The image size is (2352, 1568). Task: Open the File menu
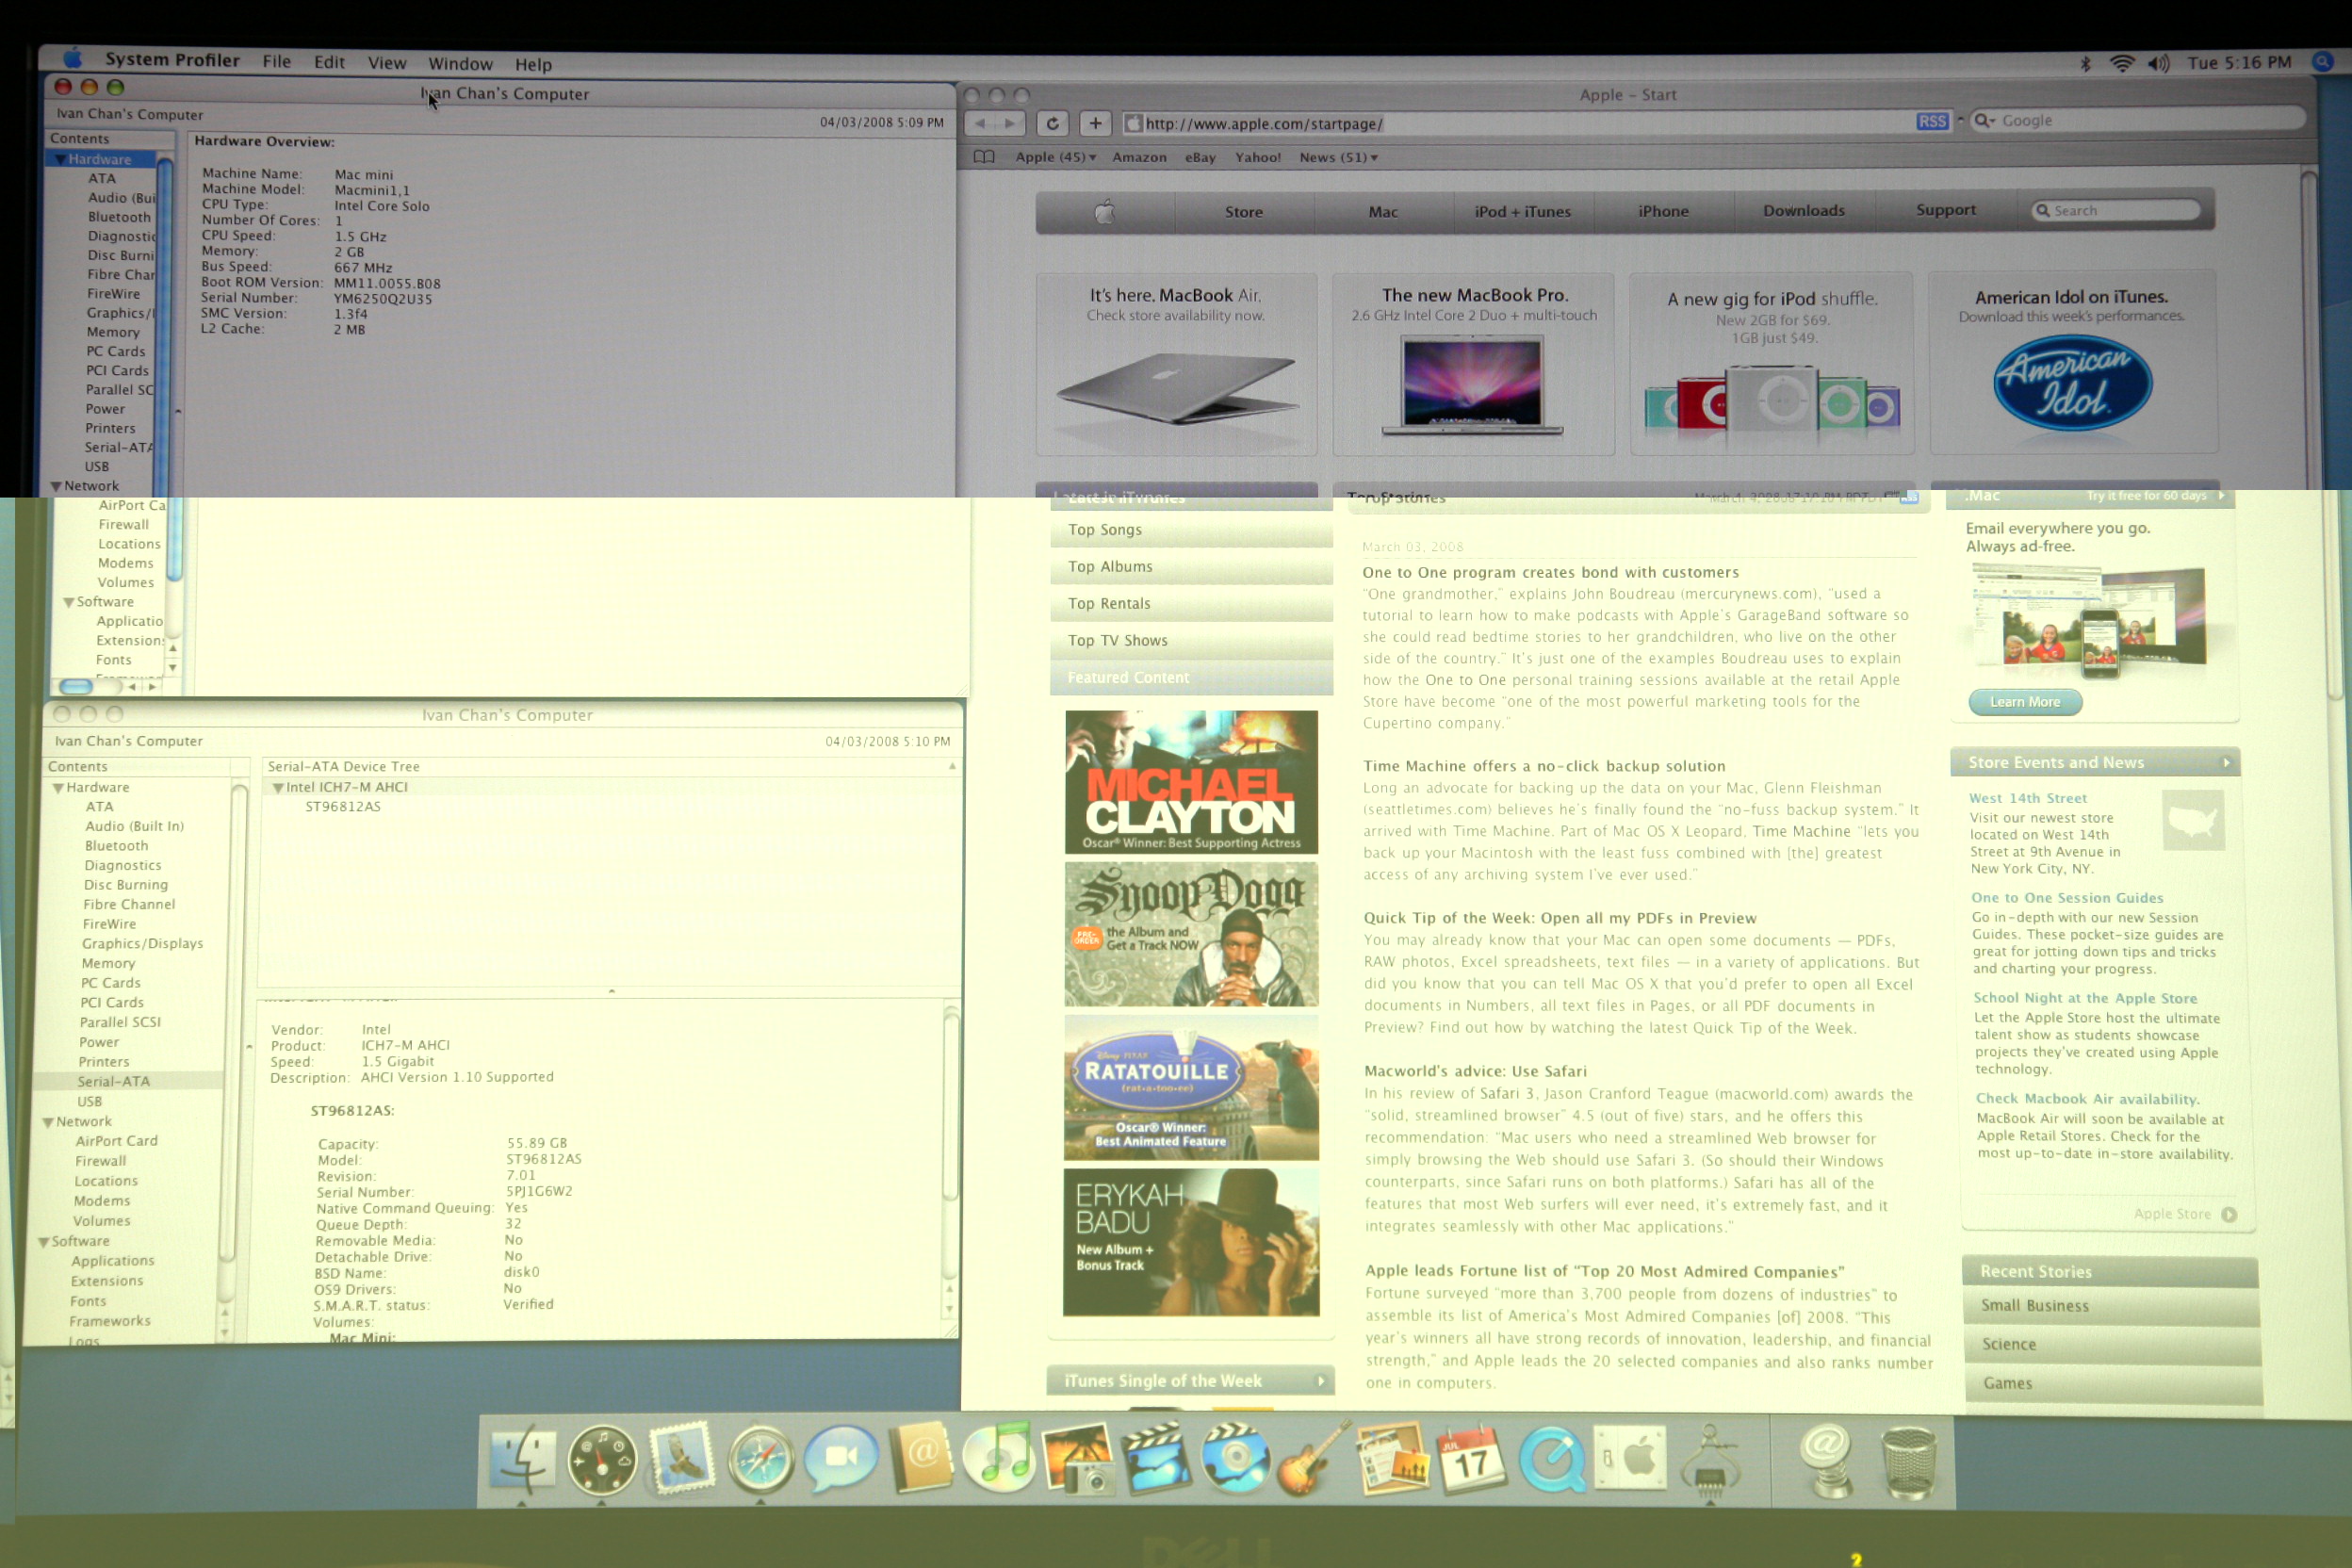pos(276,61)
